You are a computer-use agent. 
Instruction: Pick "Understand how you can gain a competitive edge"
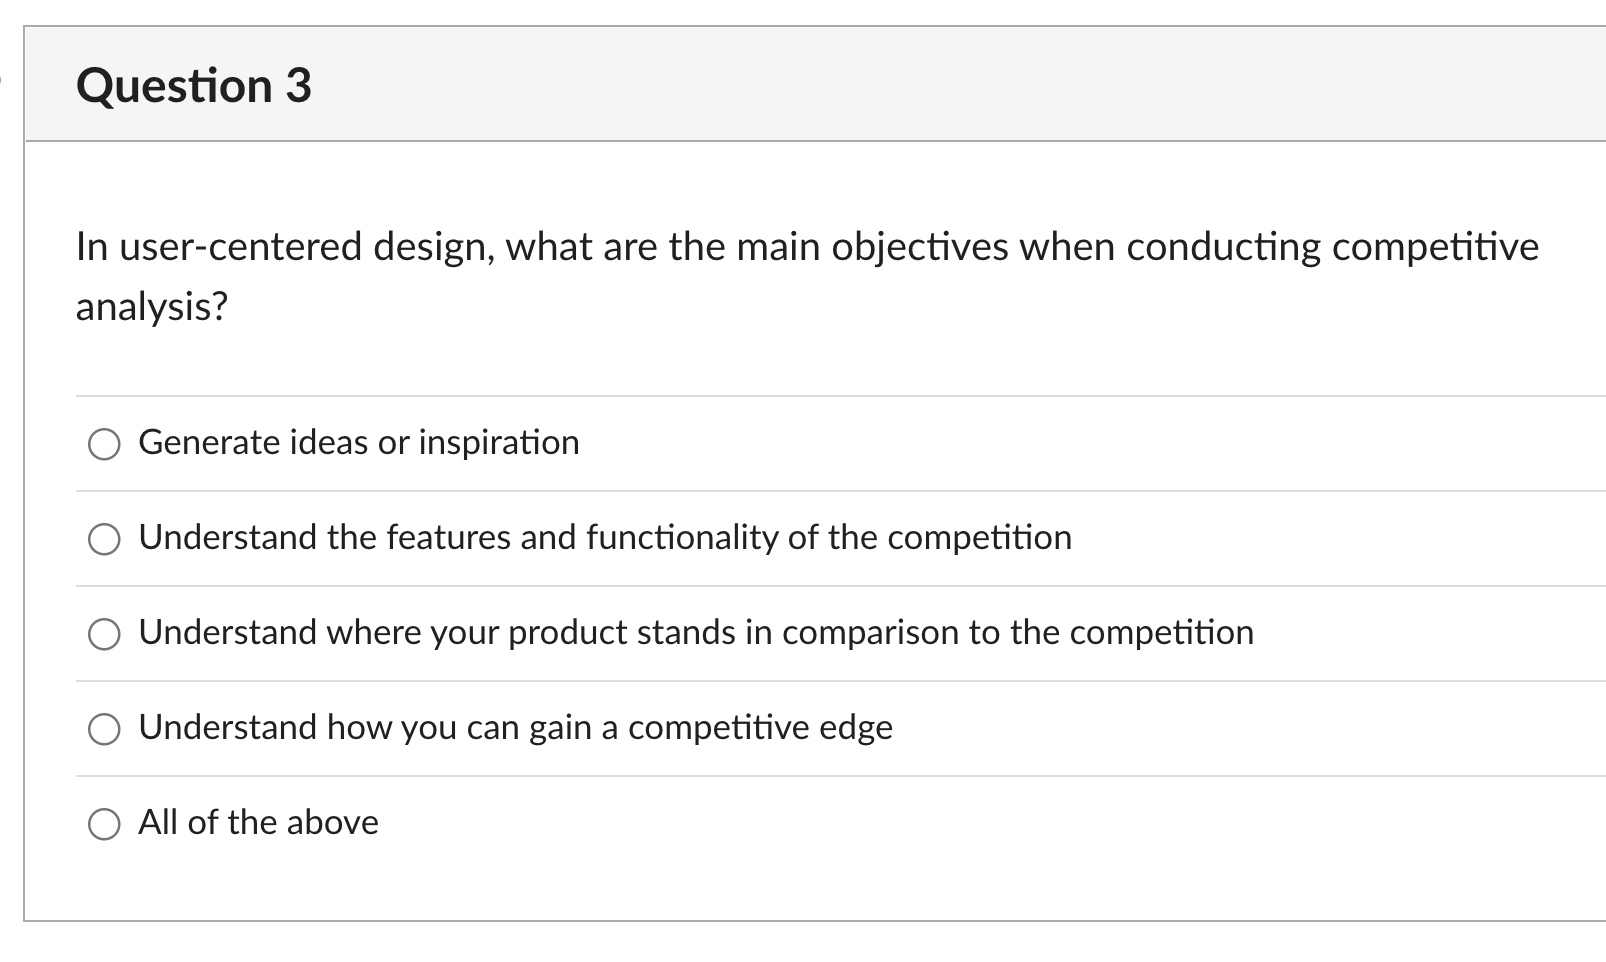coord(104,729)
